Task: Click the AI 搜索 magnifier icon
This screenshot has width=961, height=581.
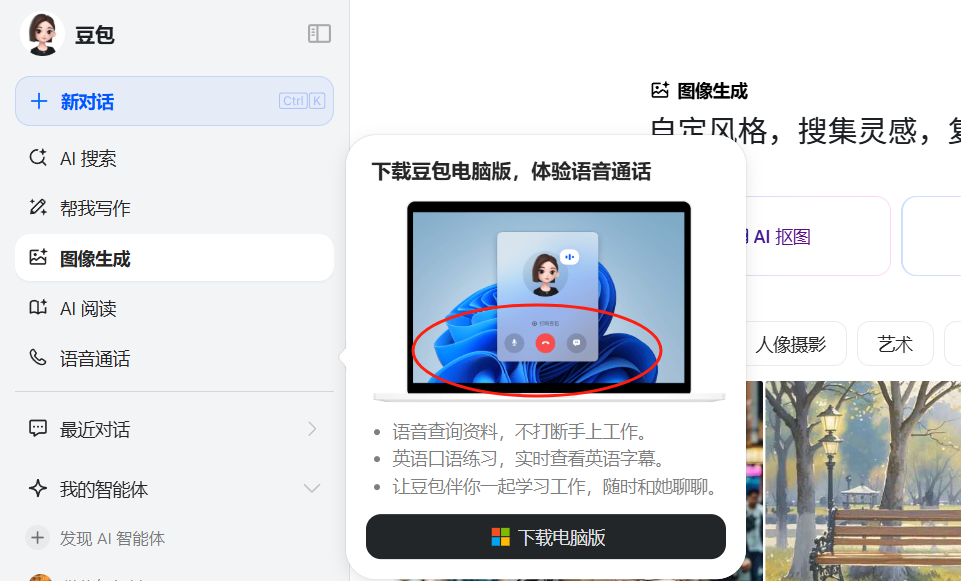Action: click(x=38, y=158)
